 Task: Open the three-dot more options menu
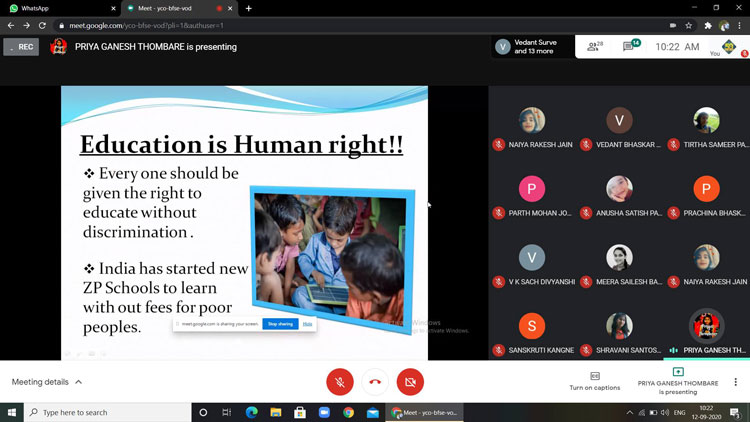point(736,381)
